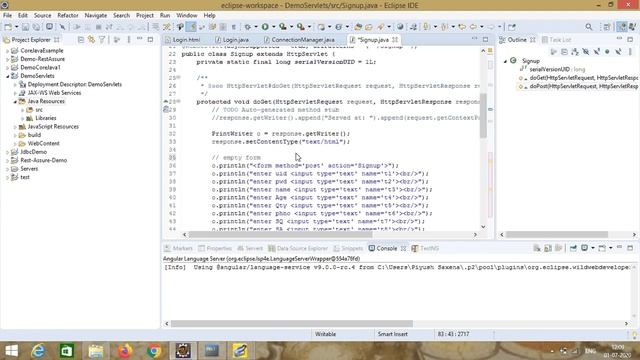
Task: Open the Navigate menu
Action: (96, 15)
